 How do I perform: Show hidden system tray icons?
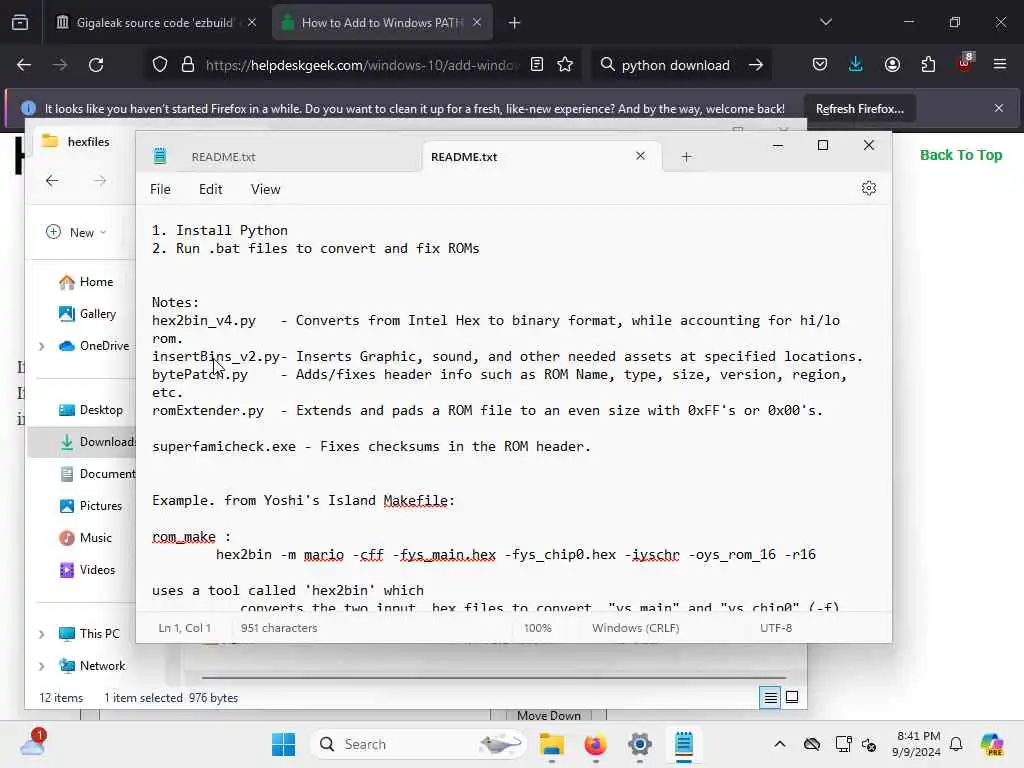tap(780, 744)
